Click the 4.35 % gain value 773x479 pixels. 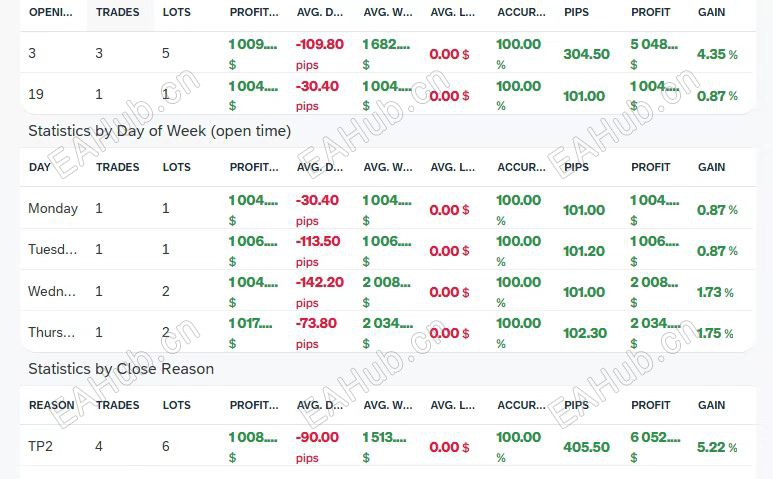point(717,54)
